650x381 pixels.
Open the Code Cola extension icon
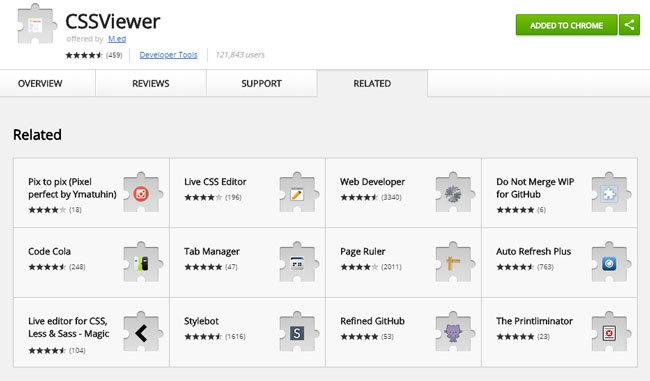coord(142,262)
